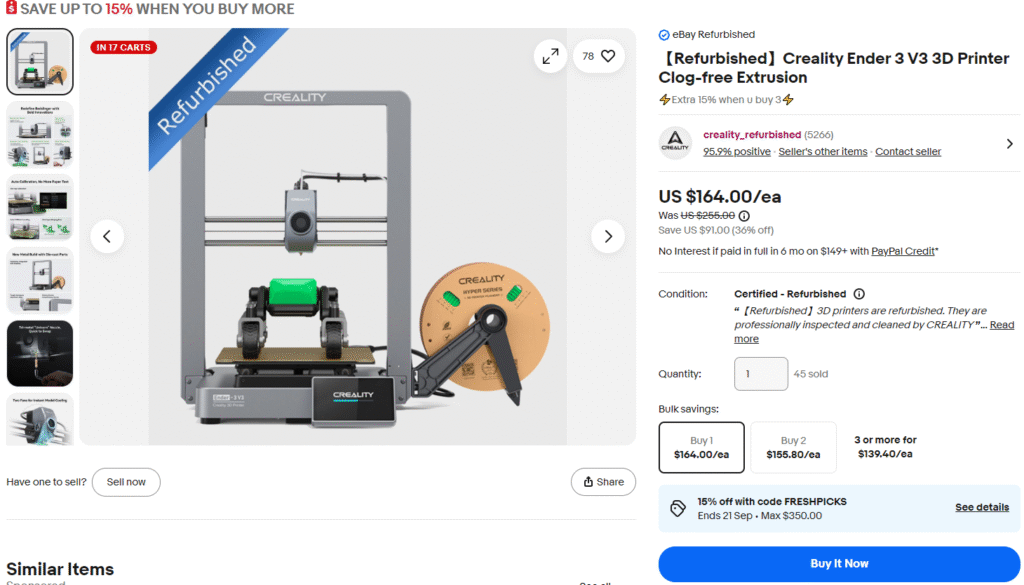The image size is (1024, 585).
Task: Click the main printer product image
Action: pos(357,236)
